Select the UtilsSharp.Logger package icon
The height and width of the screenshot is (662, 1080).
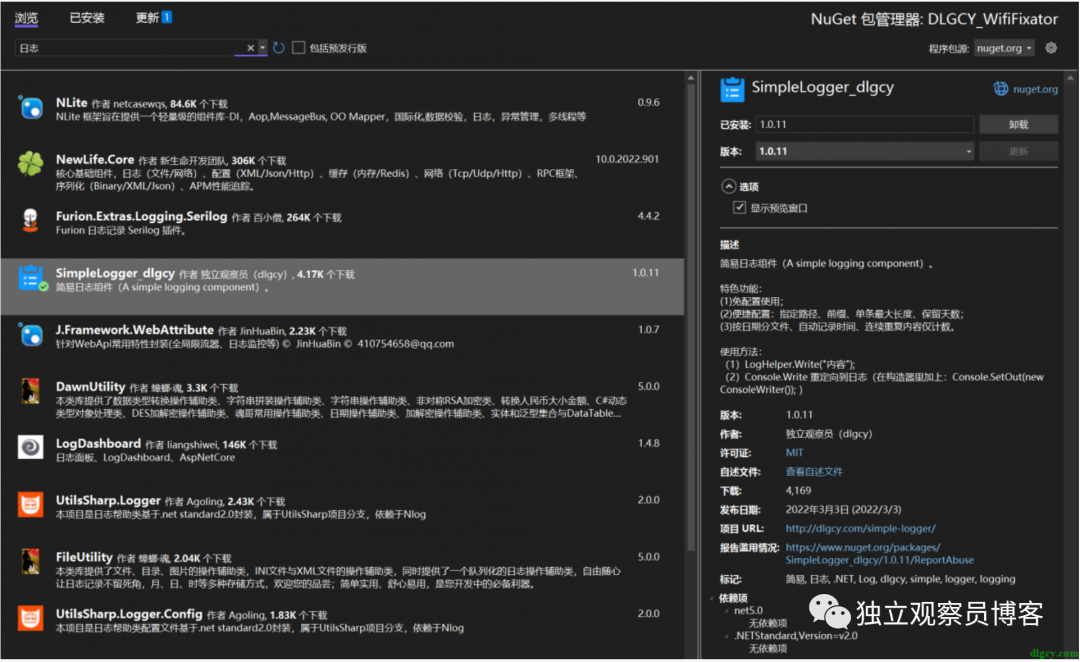[30, 505]
